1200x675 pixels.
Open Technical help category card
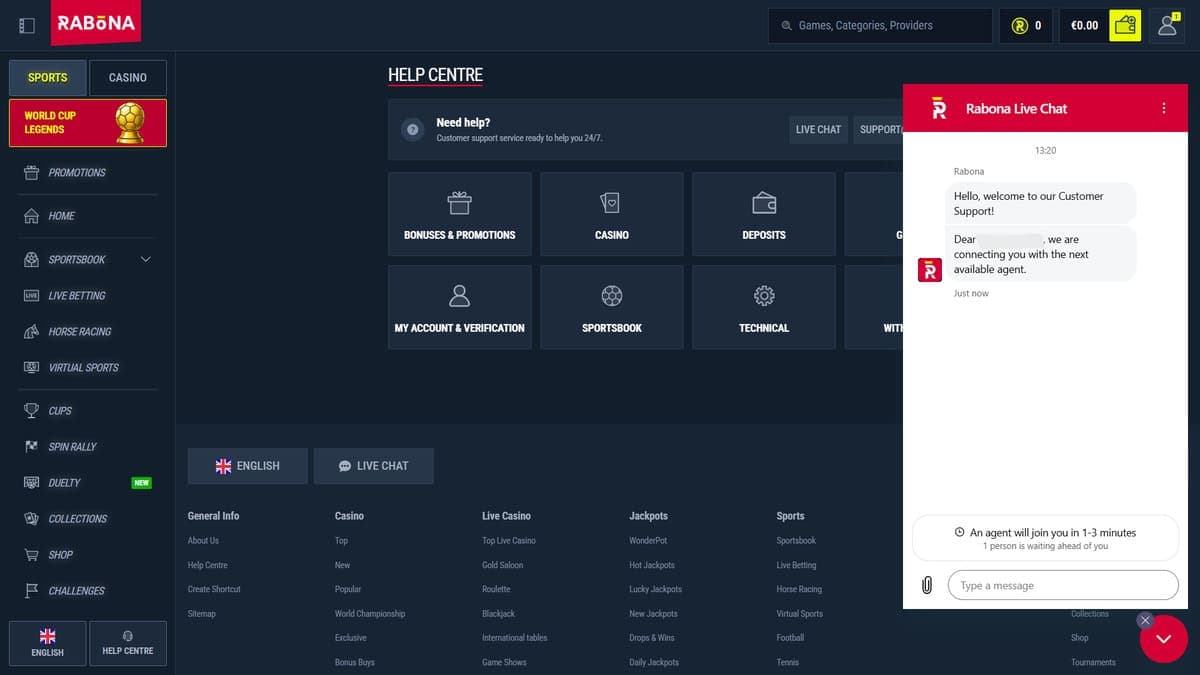tap(764, 307)
